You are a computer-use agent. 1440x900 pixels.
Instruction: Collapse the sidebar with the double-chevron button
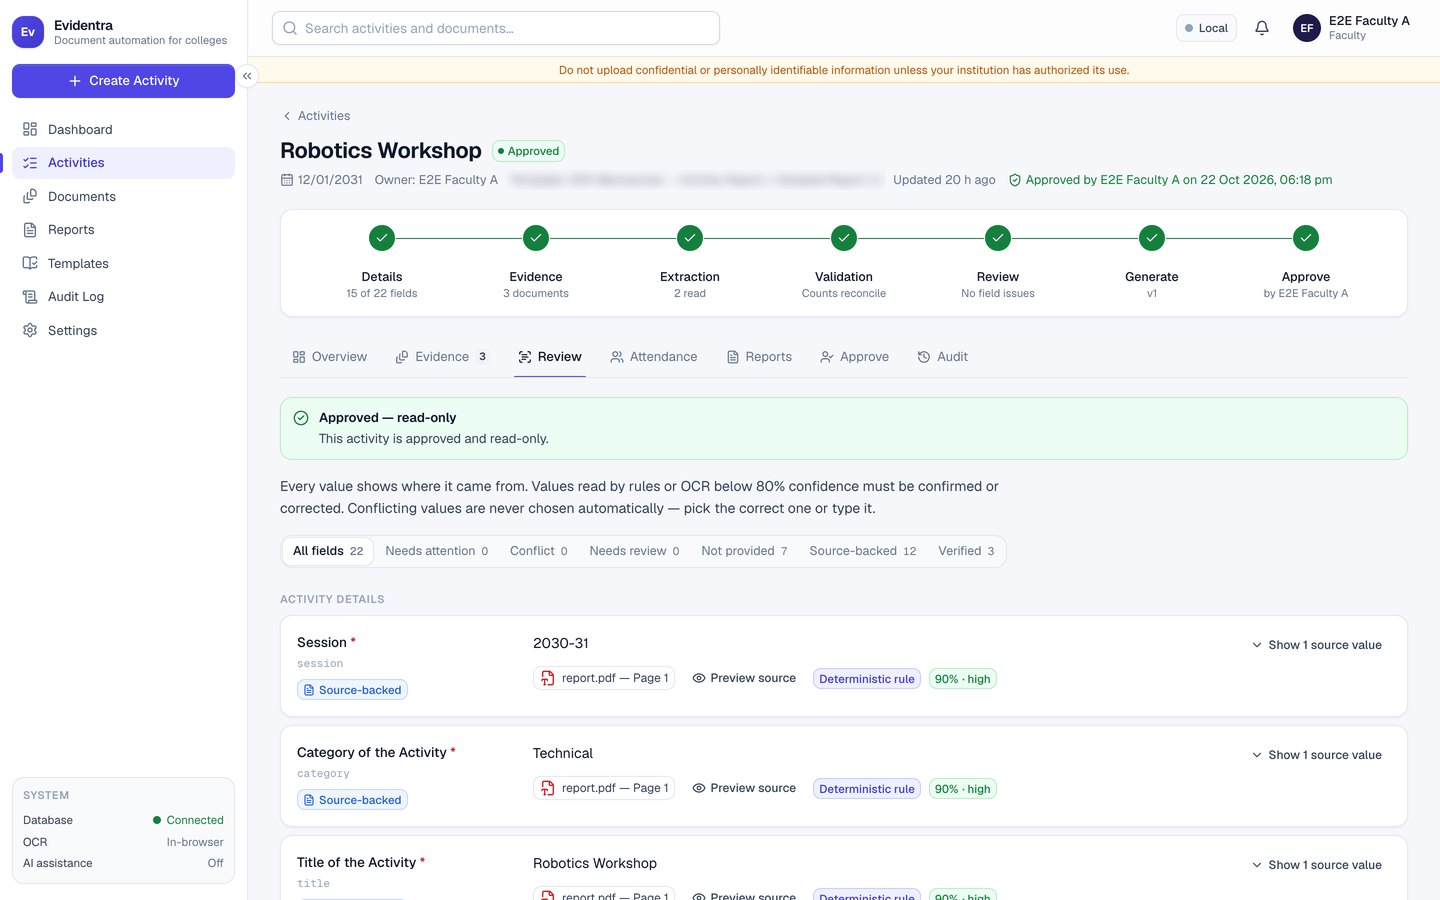pos(247,76)
